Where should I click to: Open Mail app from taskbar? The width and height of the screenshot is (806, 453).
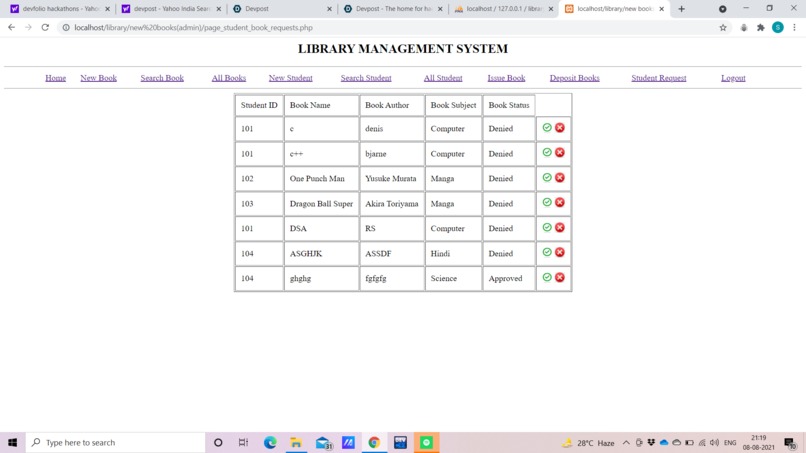point(323,442)
